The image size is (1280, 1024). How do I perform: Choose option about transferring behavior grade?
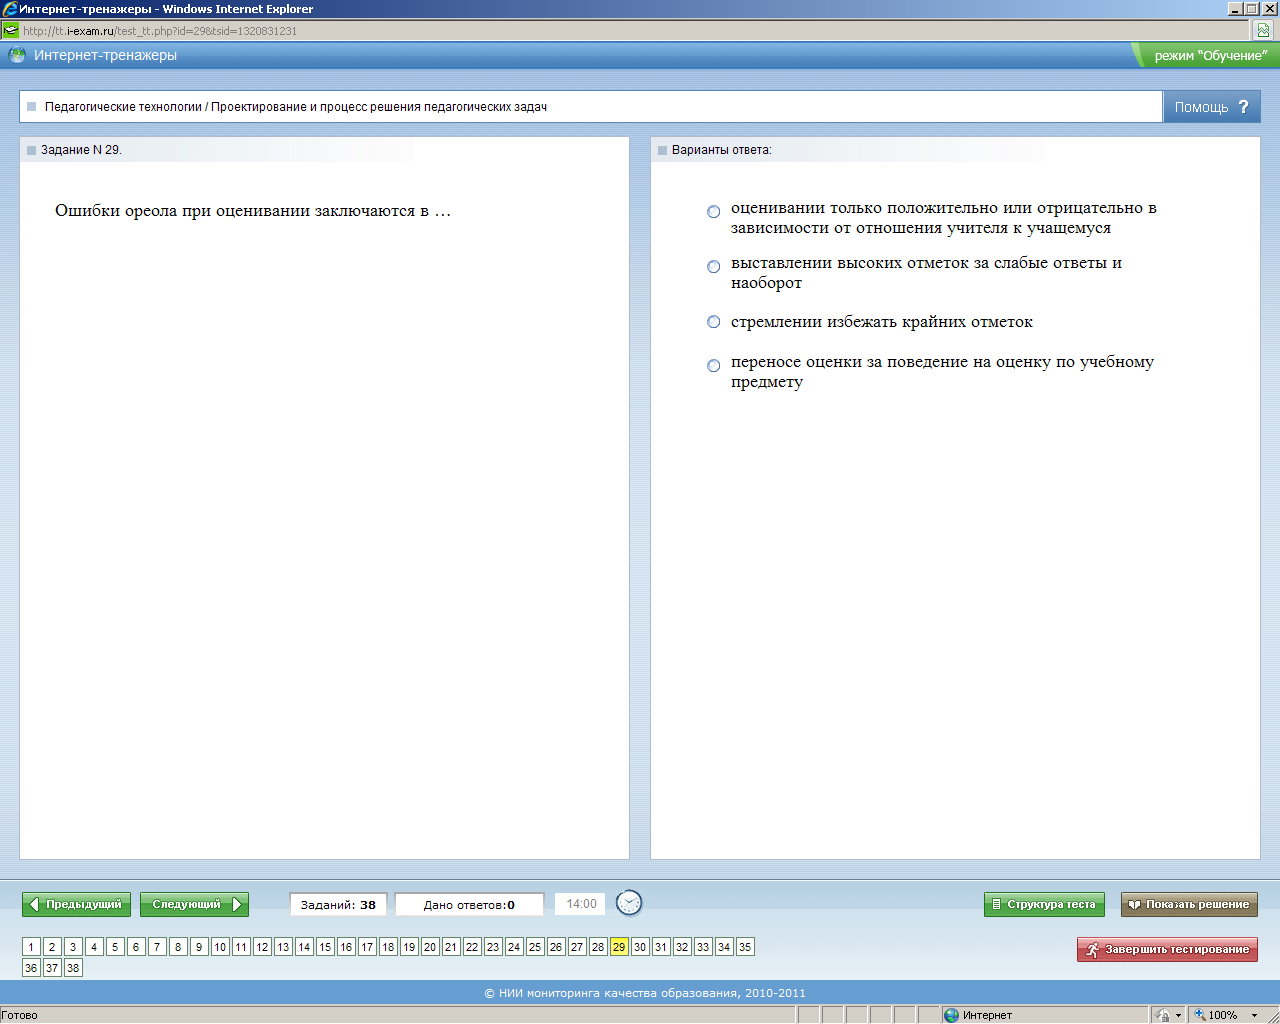(714, 366)
